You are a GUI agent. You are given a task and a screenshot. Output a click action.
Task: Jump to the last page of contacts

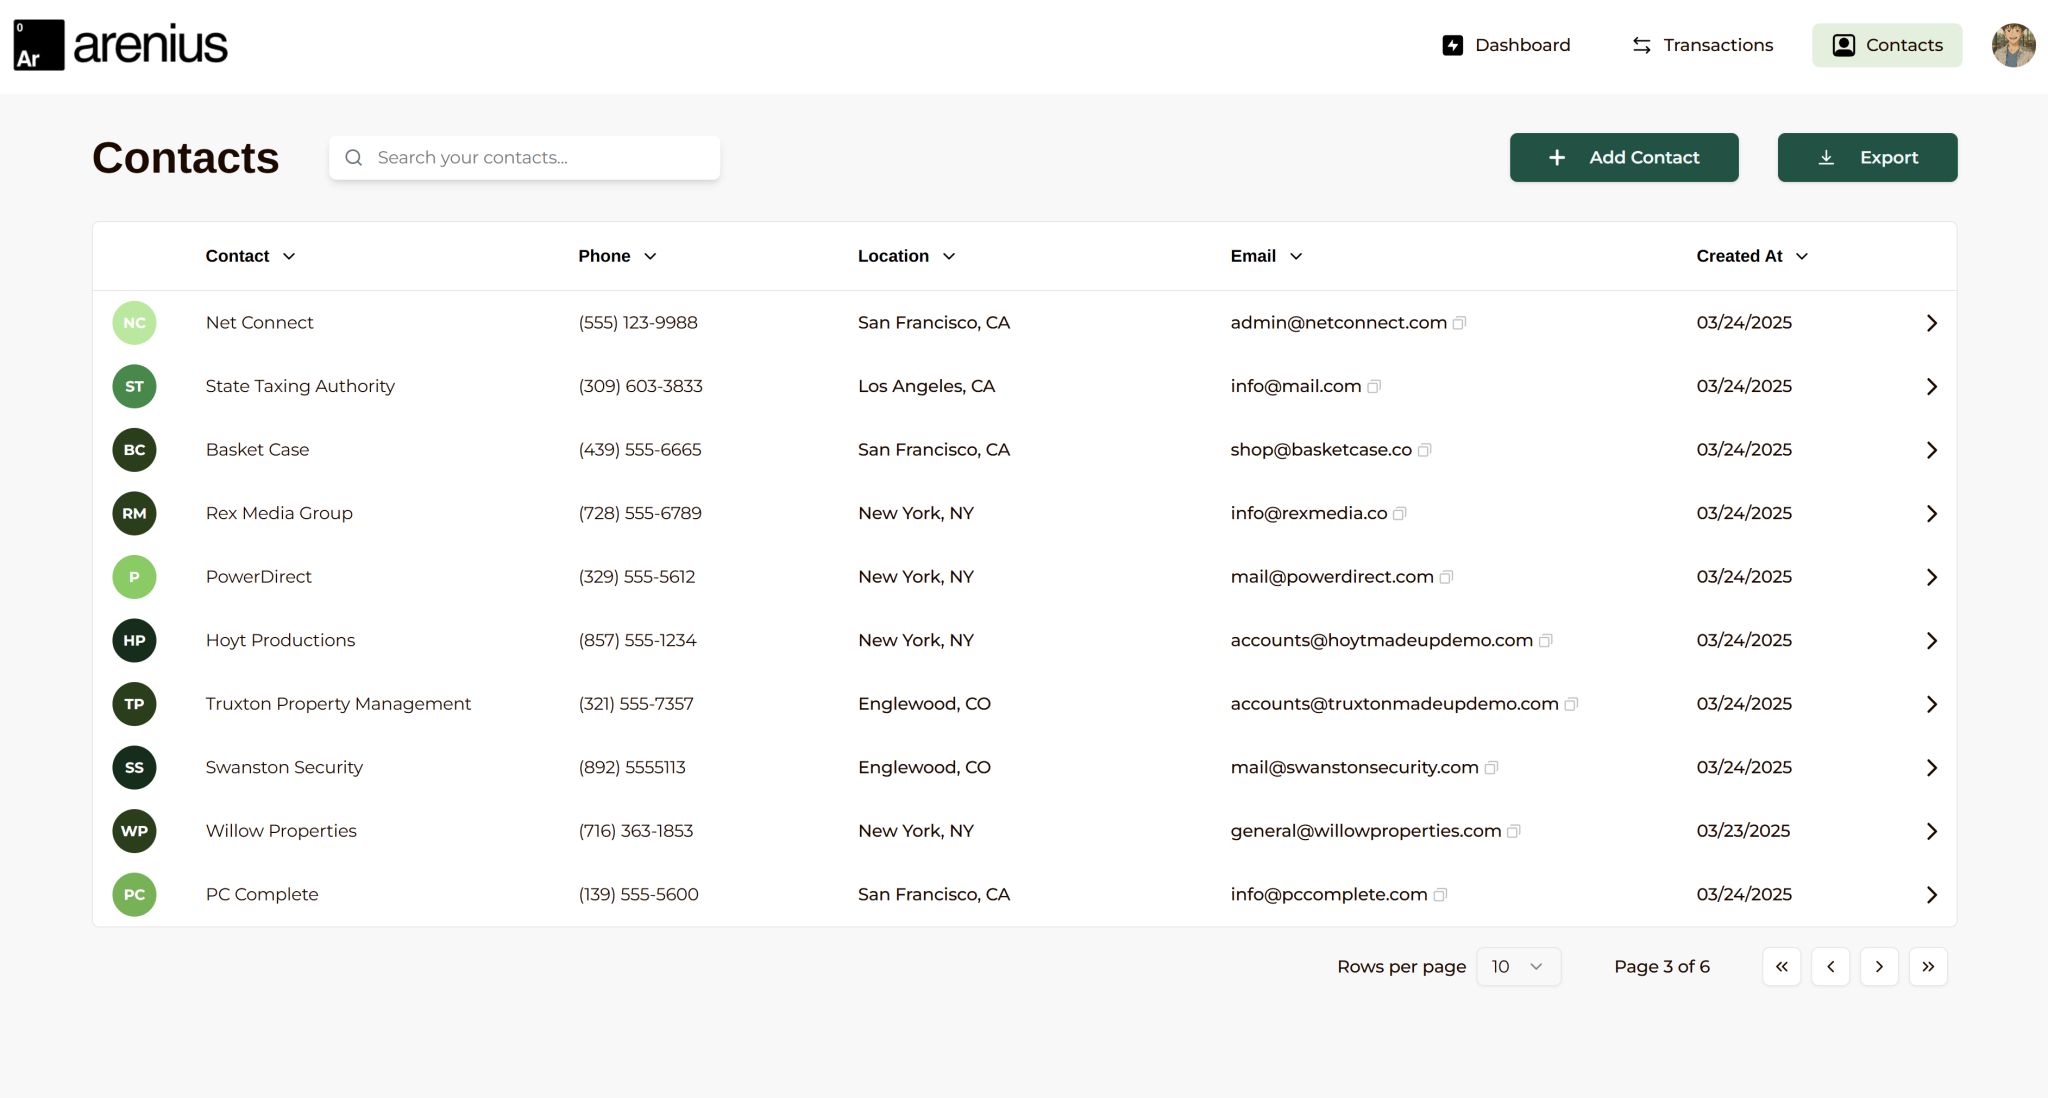1928,966
